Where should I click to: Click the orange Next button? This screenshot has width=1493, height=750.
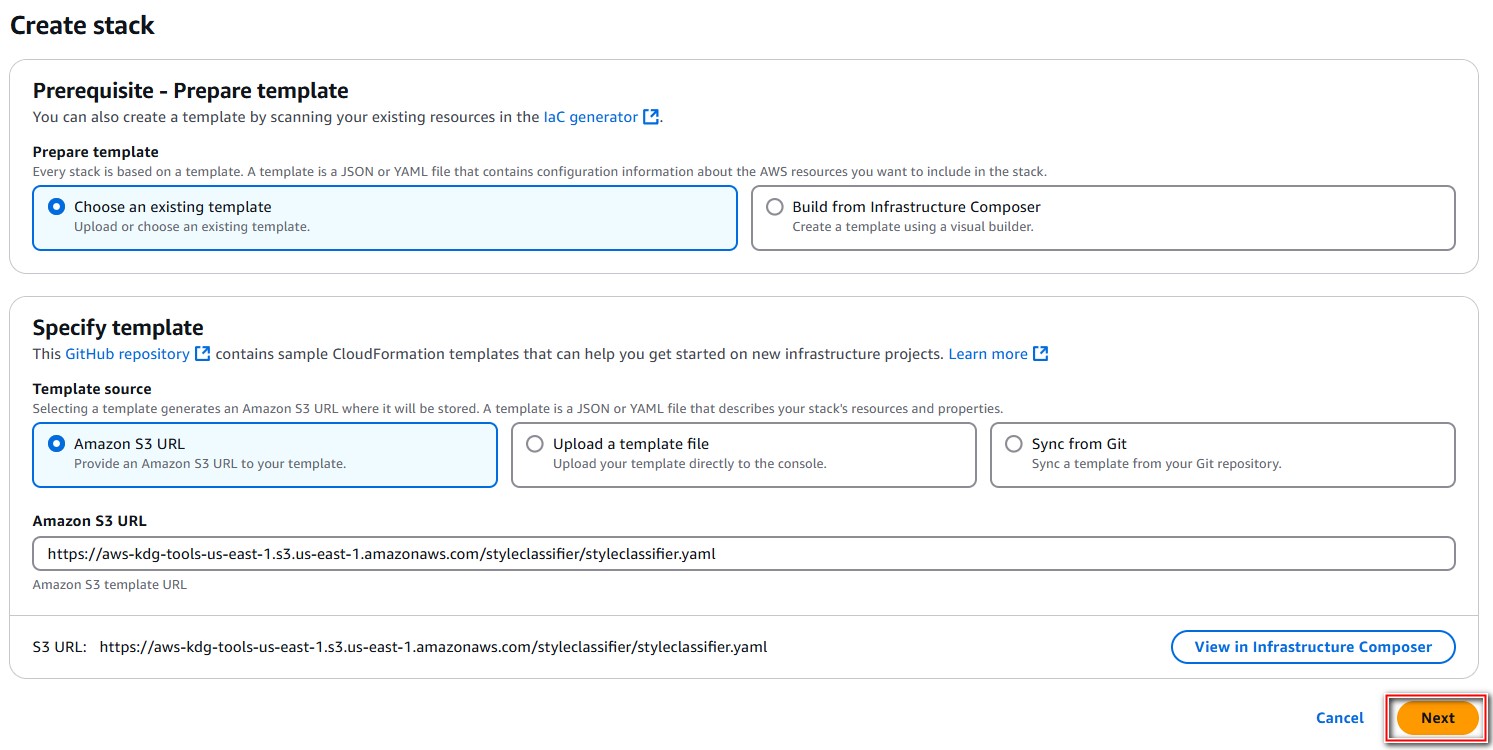1437,718
